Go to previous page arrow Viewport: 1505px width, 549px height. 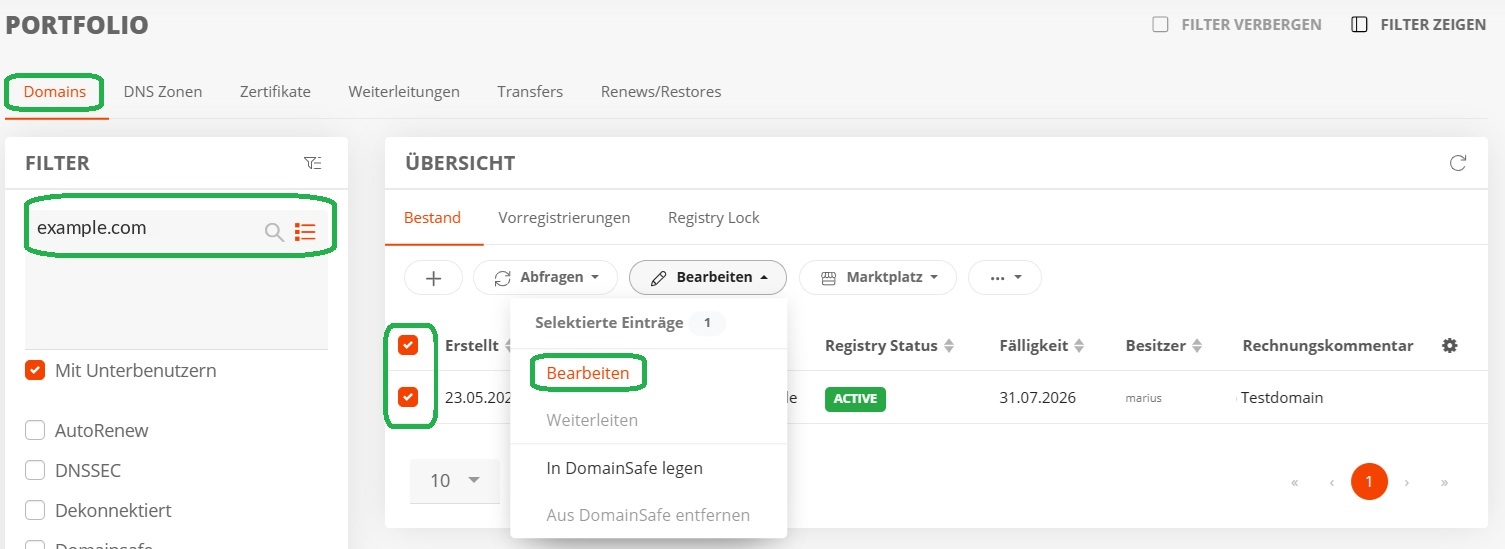tap(1332, 482)
